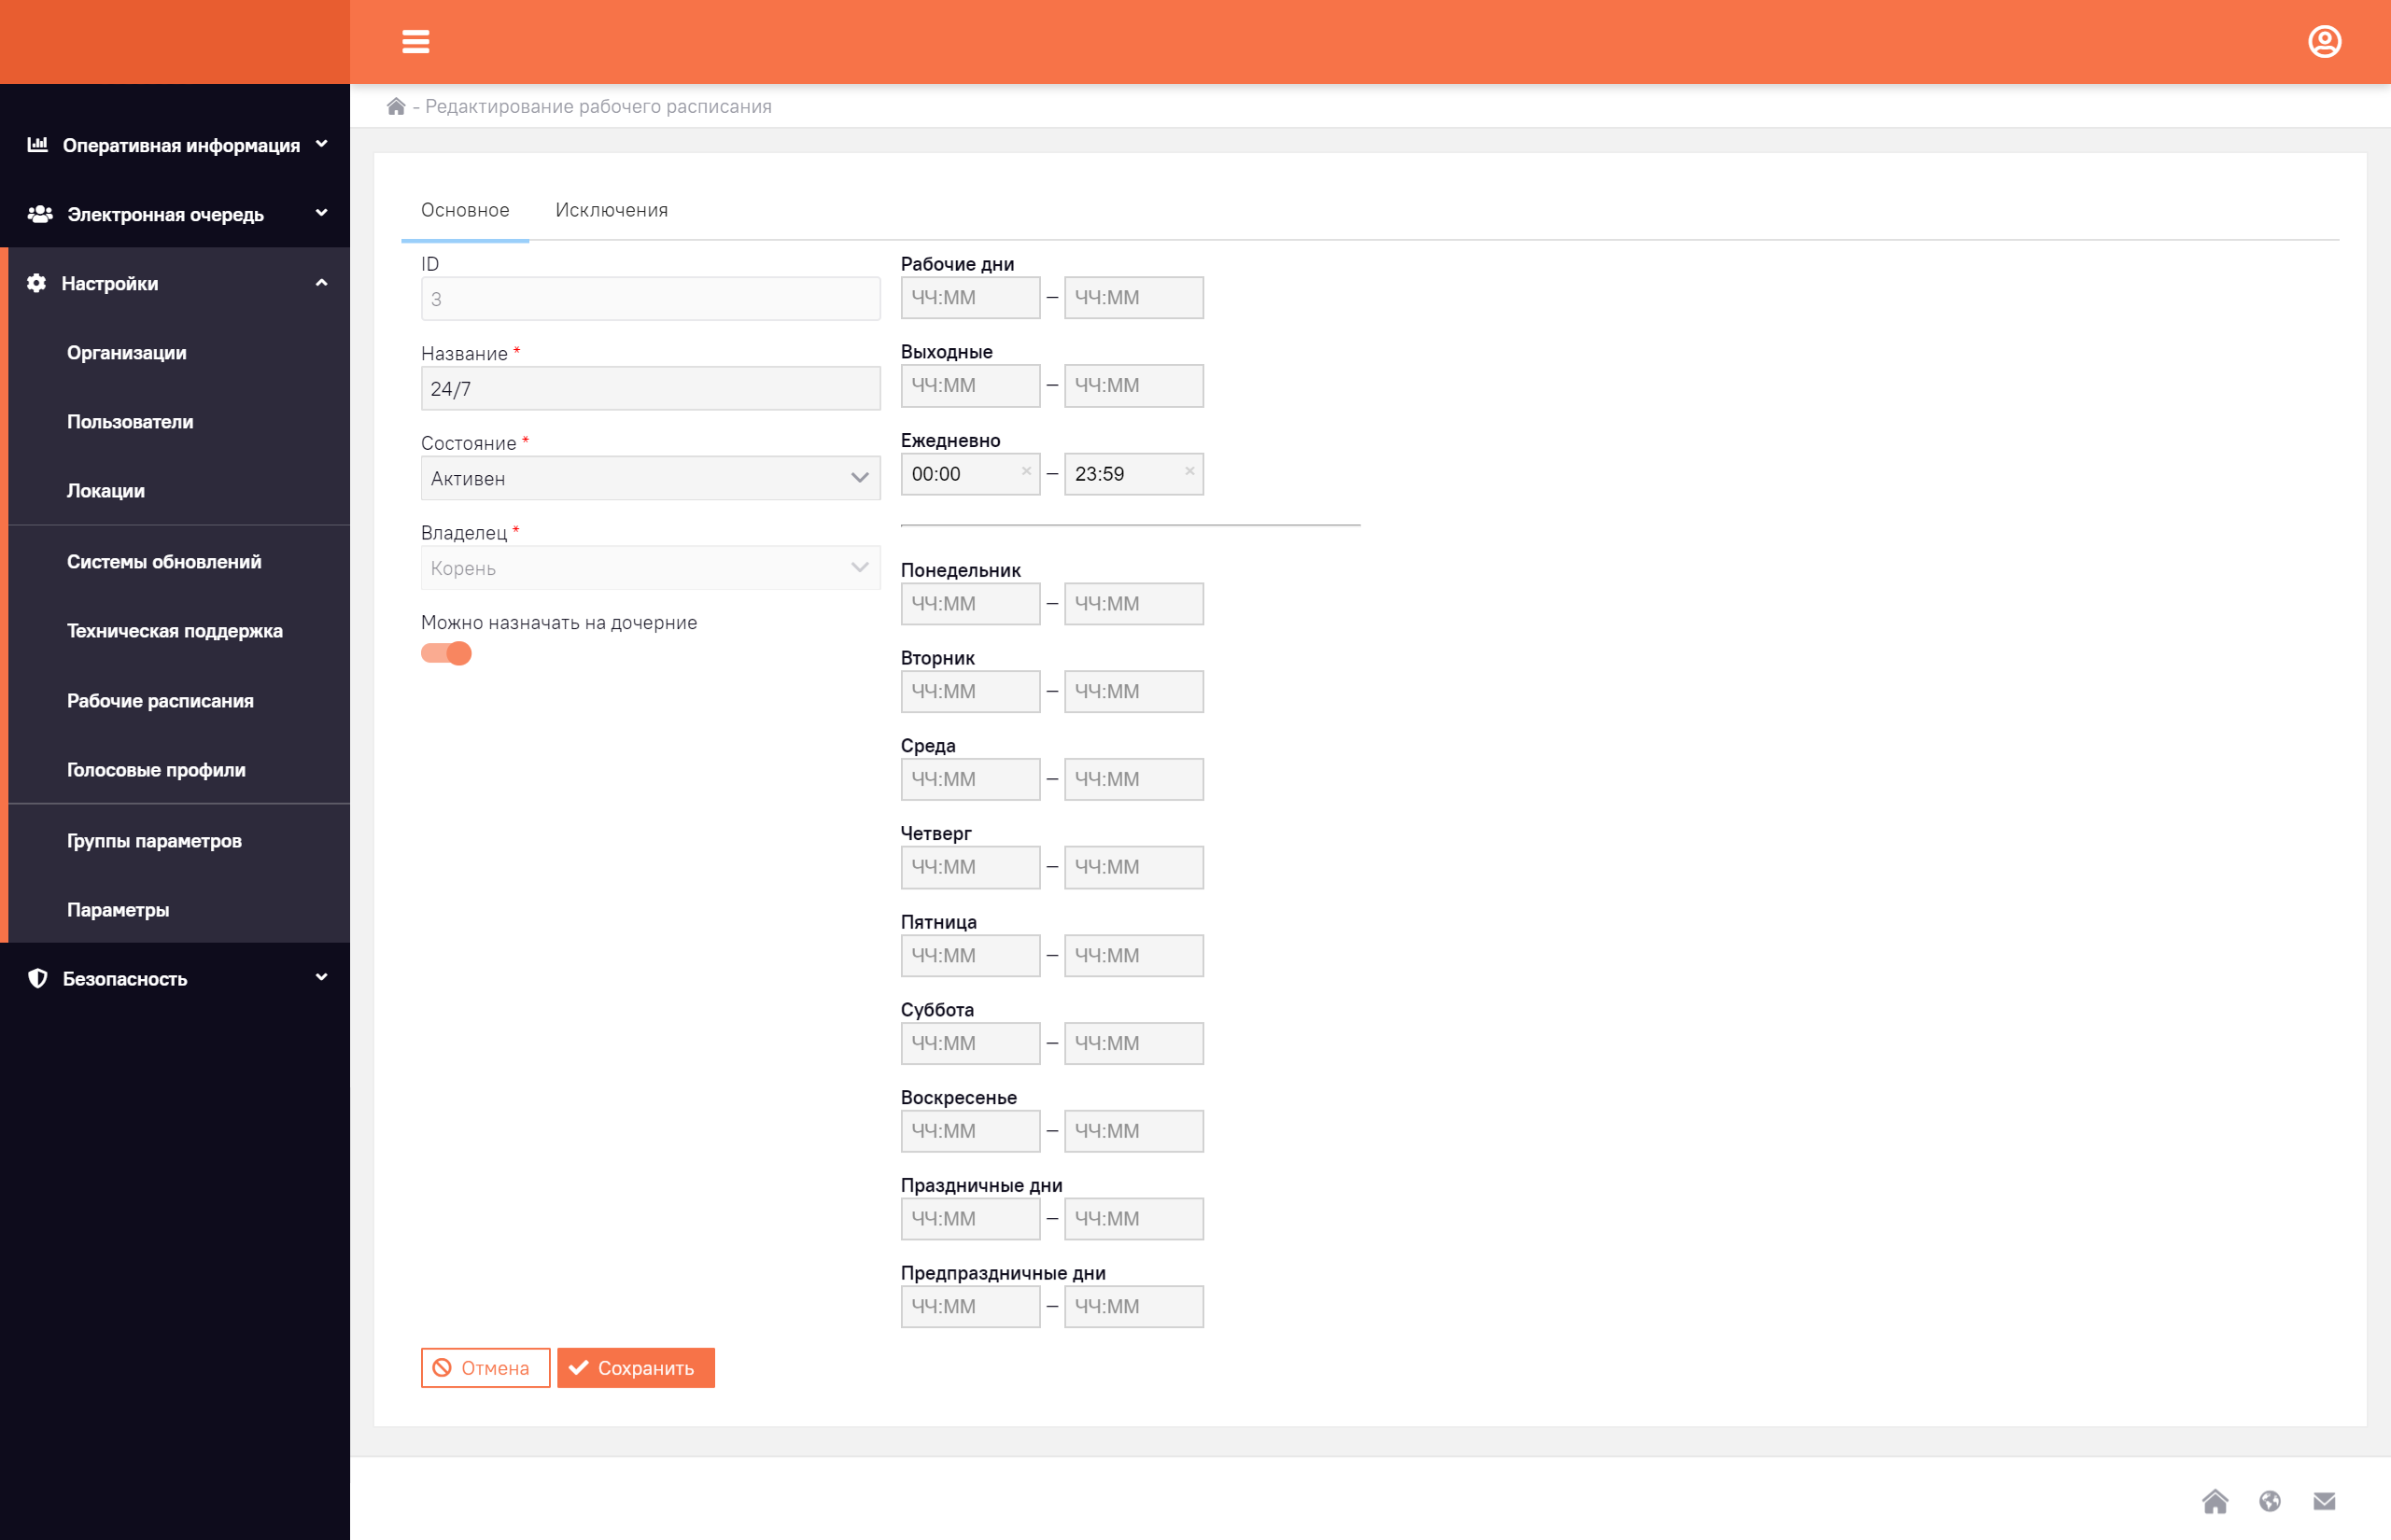Click the Вторник start time field
2391x1540 pixels.
click(x=970, y=692)
